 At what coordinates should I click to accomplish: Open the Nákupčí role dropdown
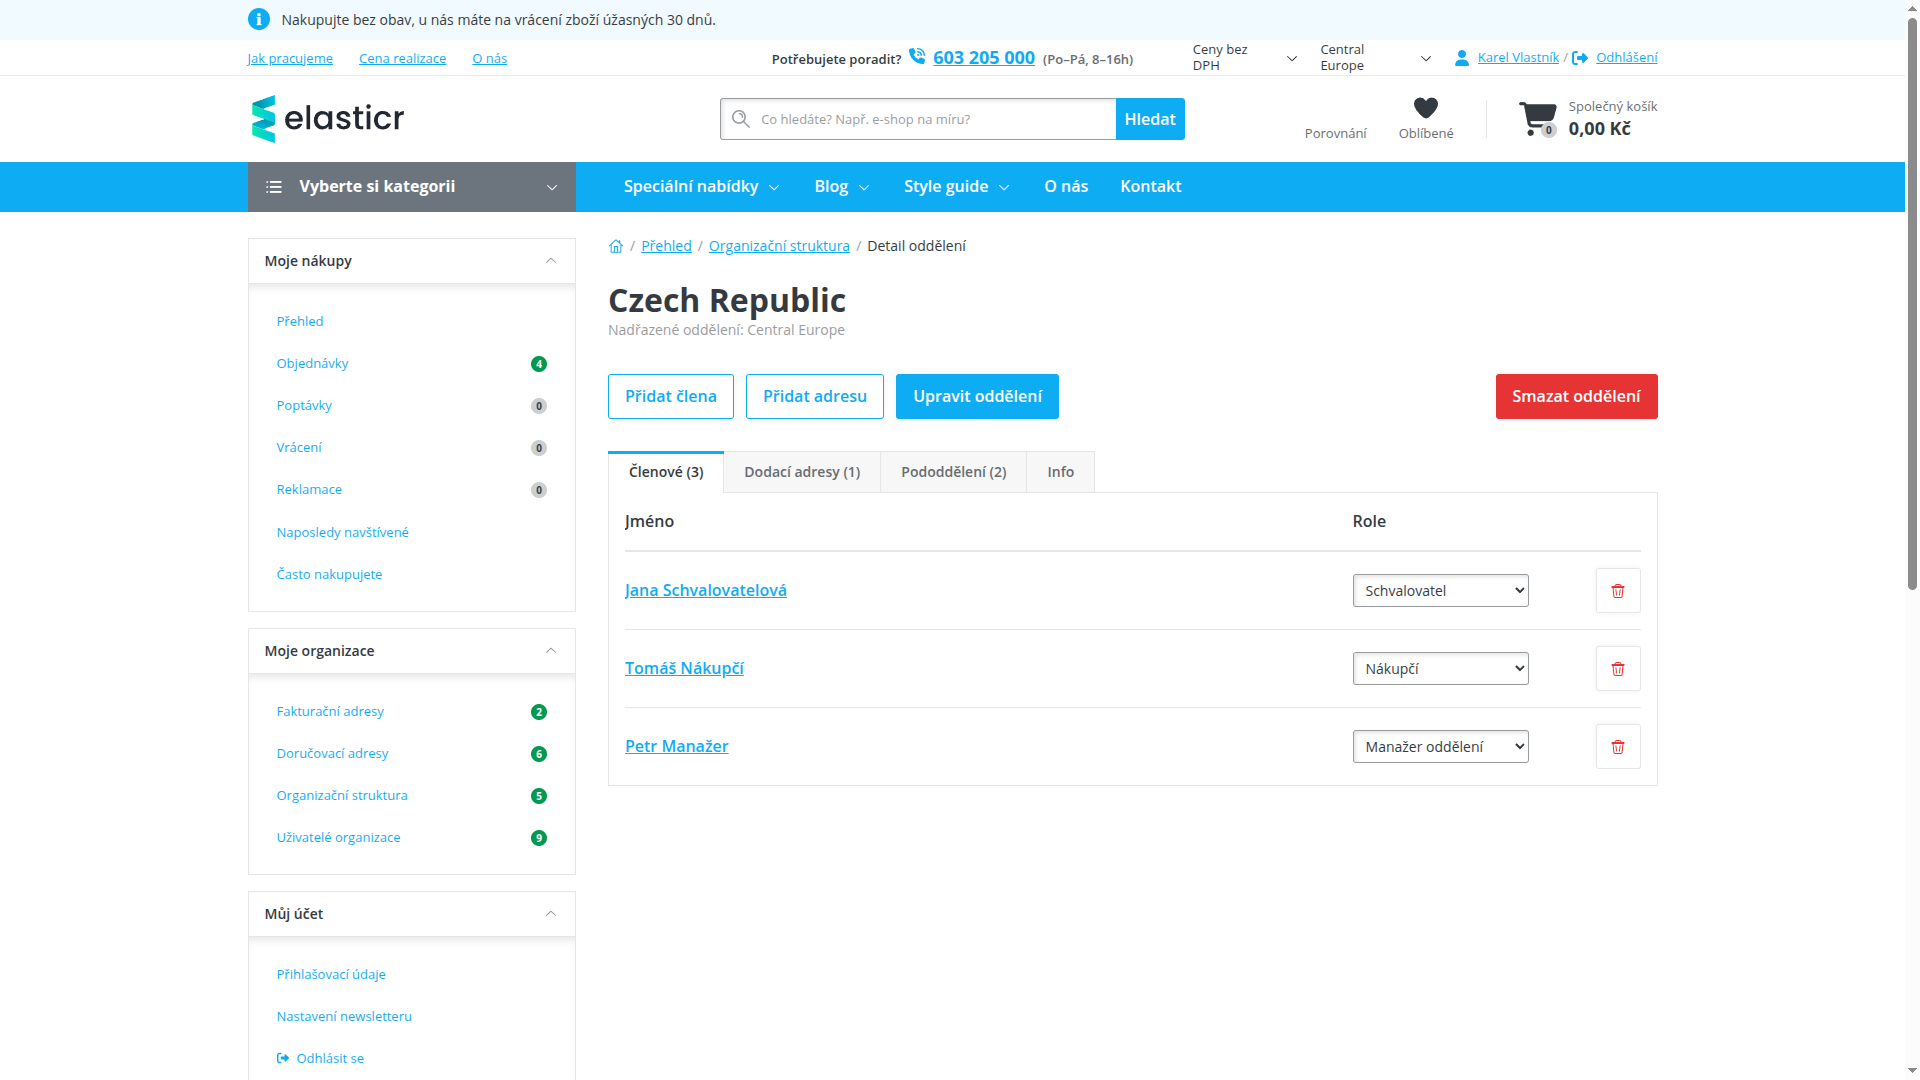pyautogui.click(x=1440, y=669)
